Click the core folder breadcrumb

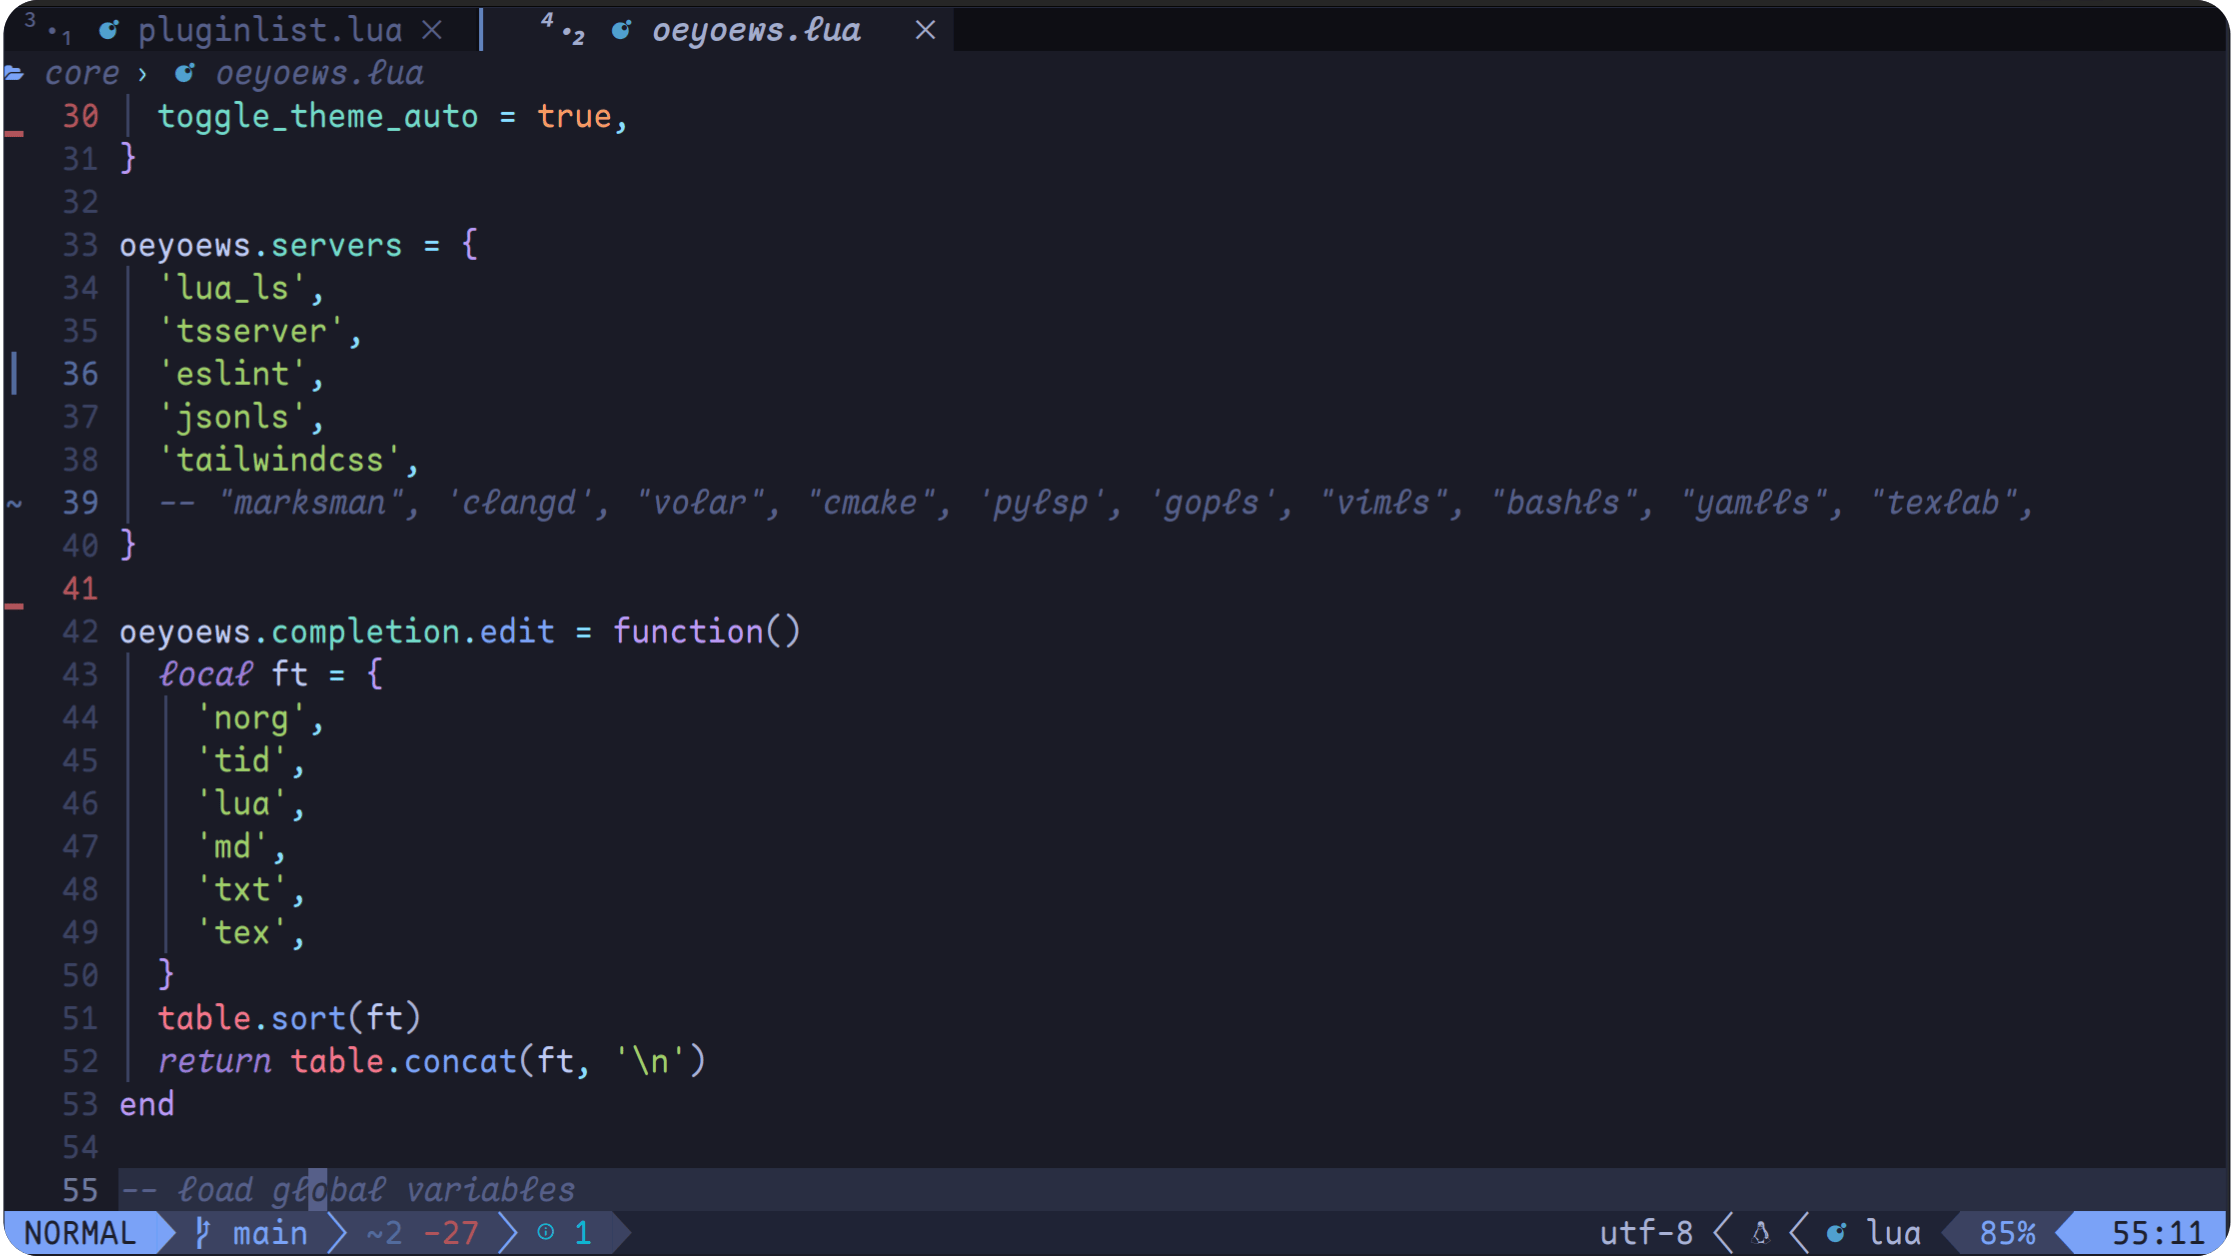tap(82, 74)
